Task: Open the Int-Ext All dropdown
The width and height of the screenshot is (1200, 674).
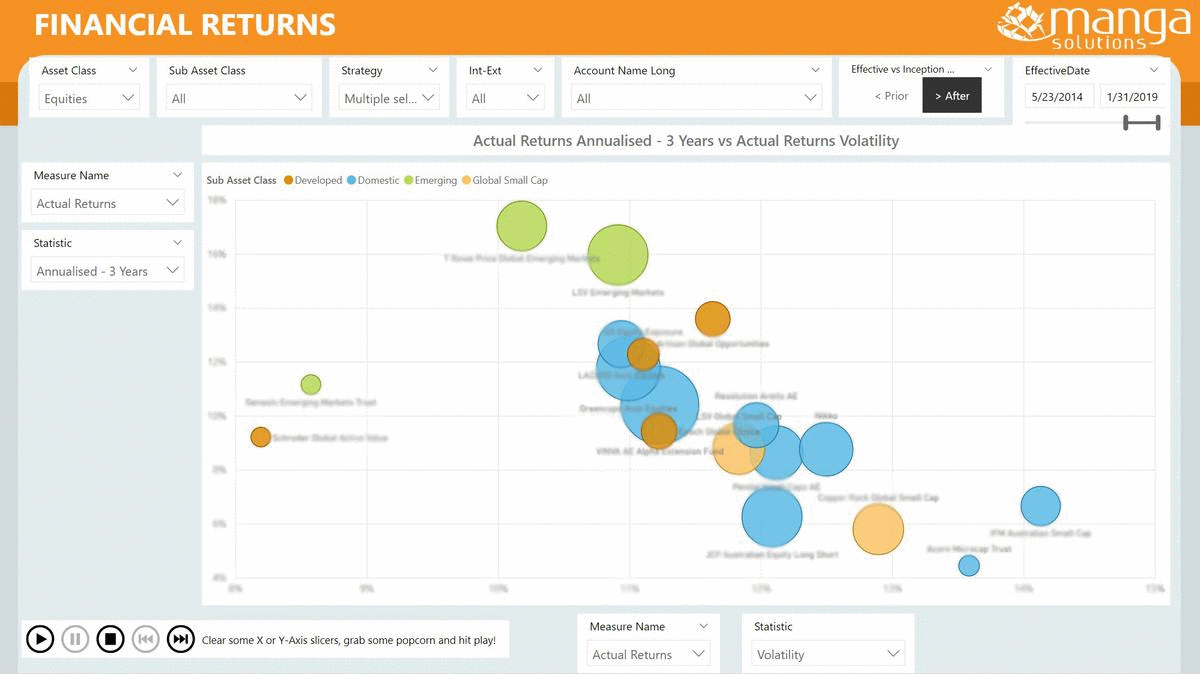Action: click(x=506, y=98)
